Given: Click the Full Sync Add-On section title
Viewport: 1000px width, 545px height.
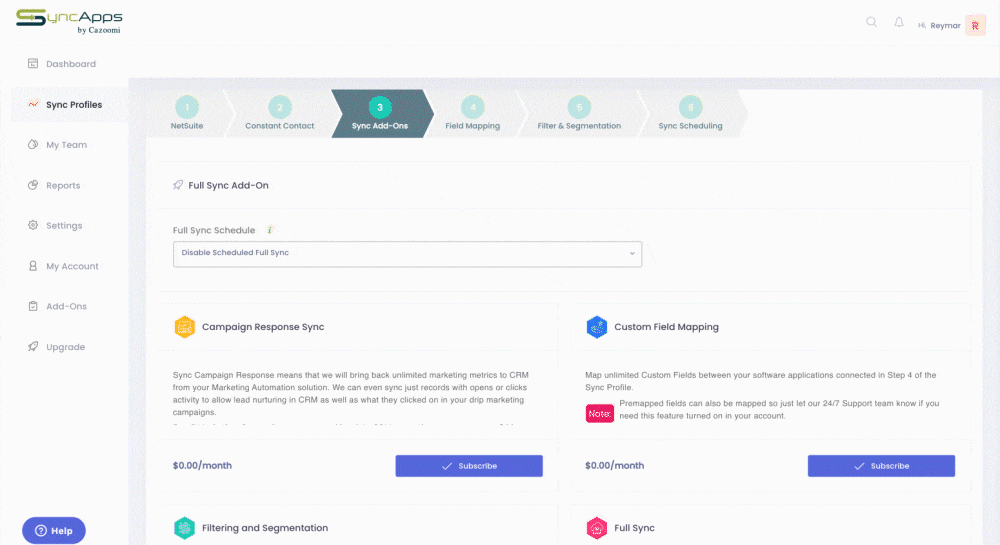Looking at the screenshot, I should (228, 185).
